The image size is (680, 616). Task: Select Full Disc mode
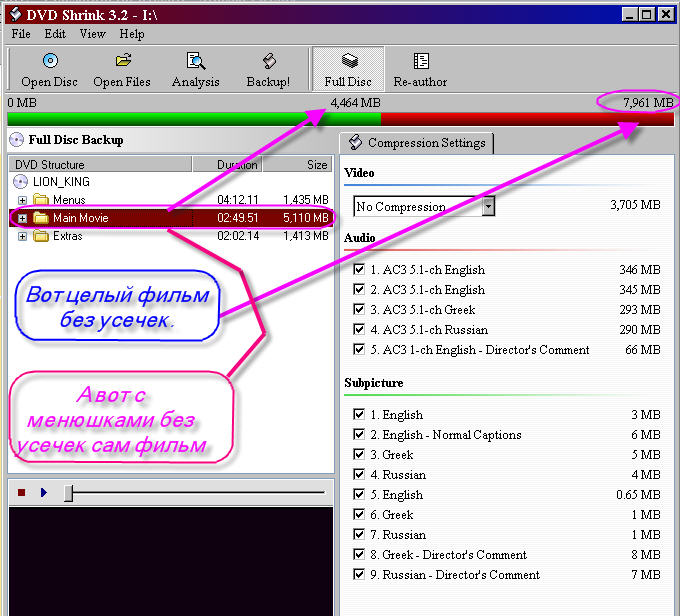pos(348,69)
